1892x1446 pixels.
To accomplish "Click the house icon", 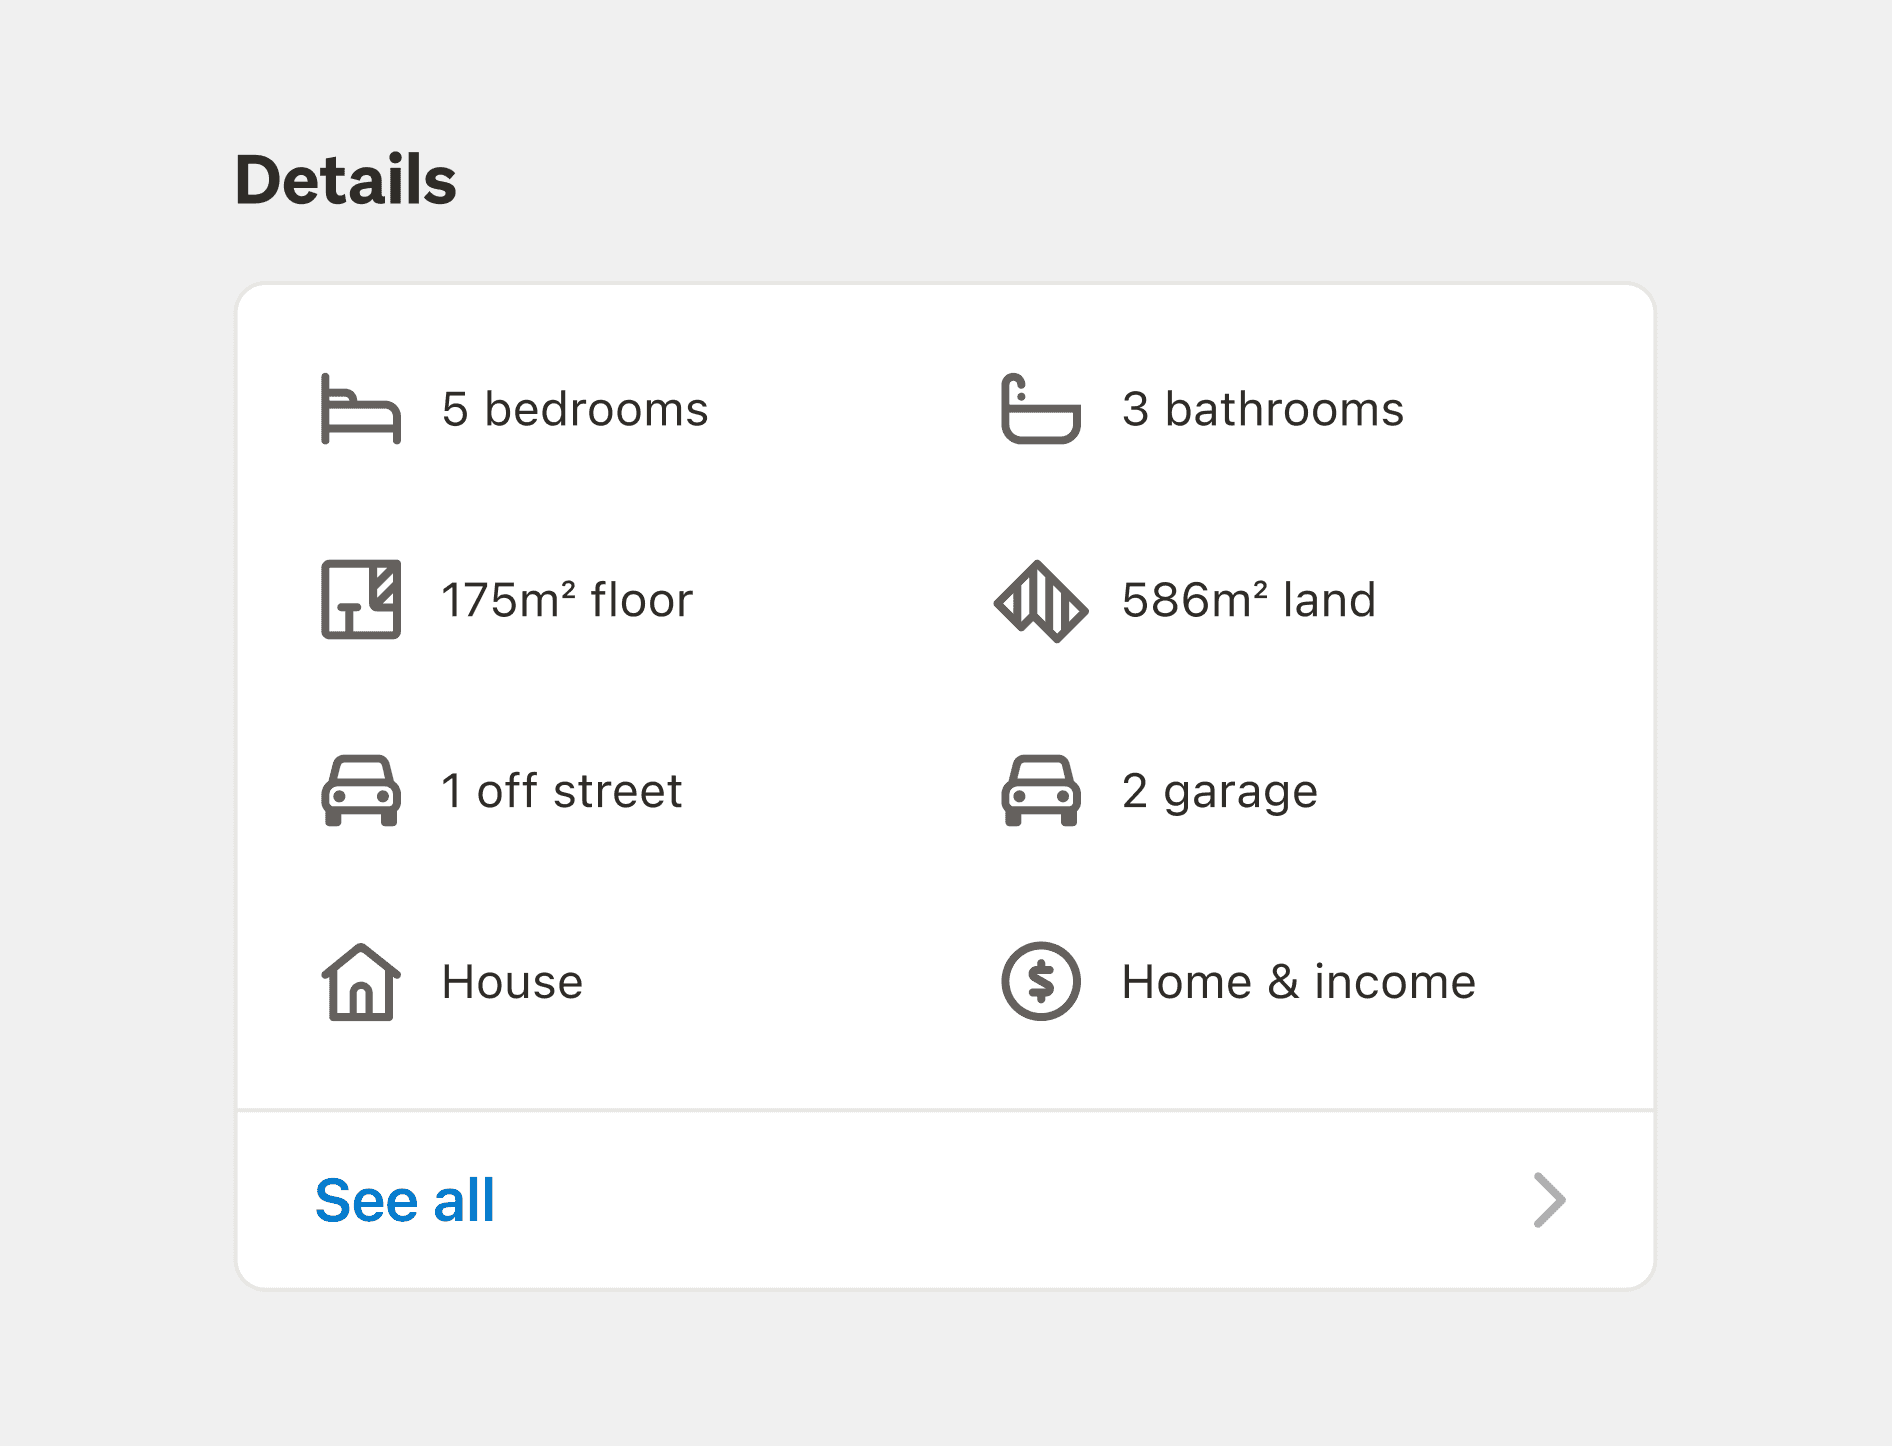I will tap(361, 981).
